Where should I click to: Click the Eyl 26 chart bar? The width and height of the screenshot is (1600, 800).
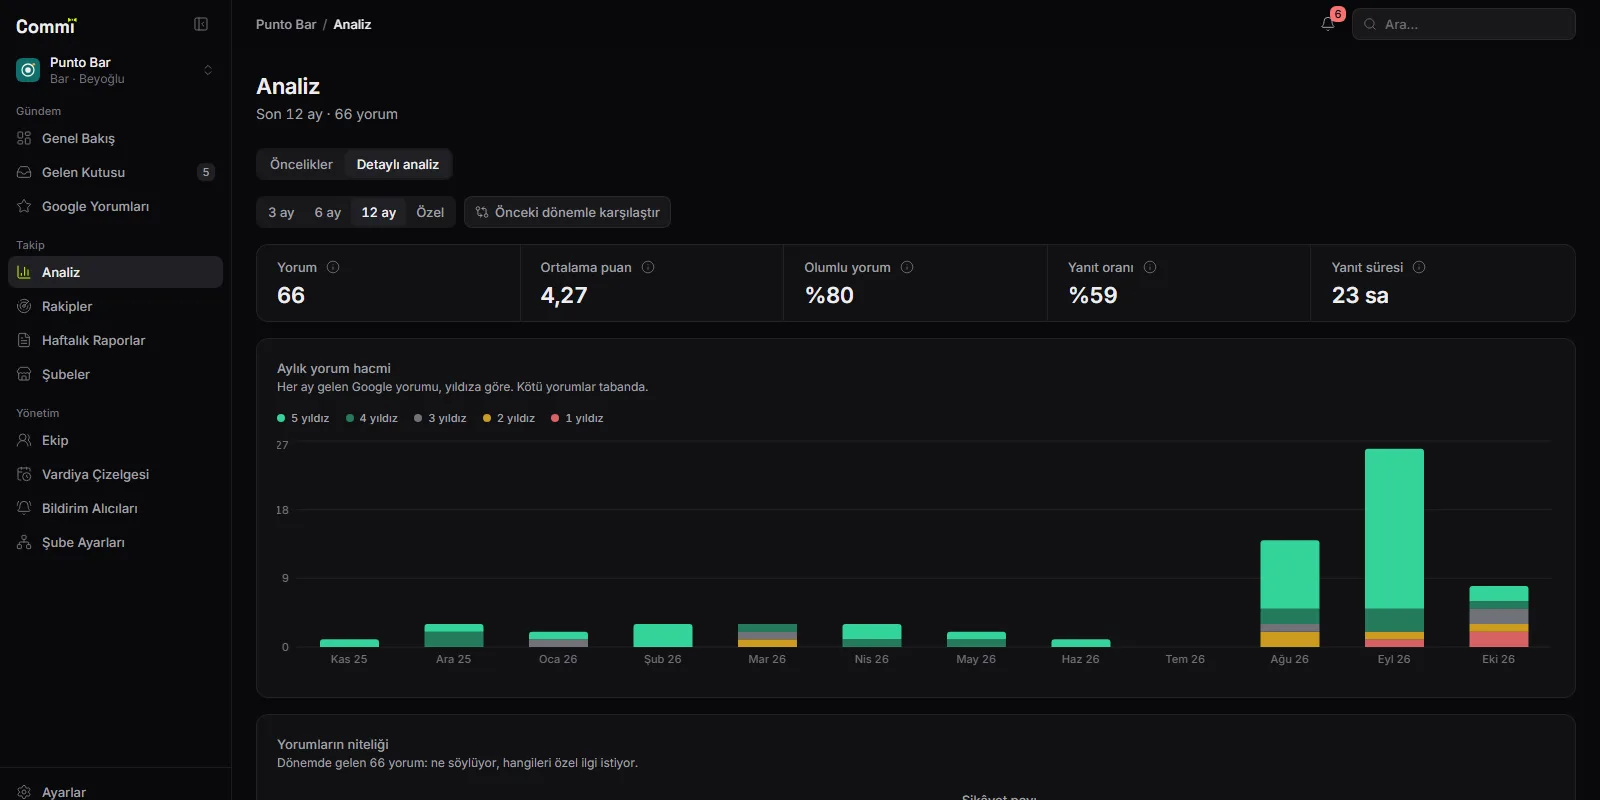pyautogui.click(x=1394, y=548)
